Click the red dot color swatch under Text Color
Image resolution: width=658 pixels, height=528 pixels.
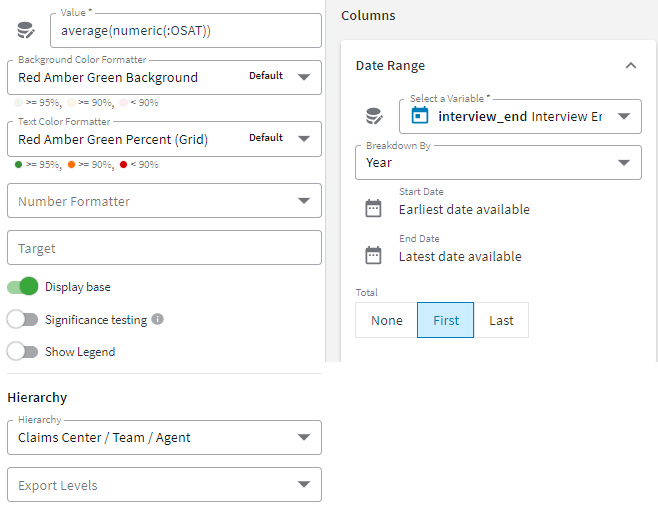coord(123,165)
